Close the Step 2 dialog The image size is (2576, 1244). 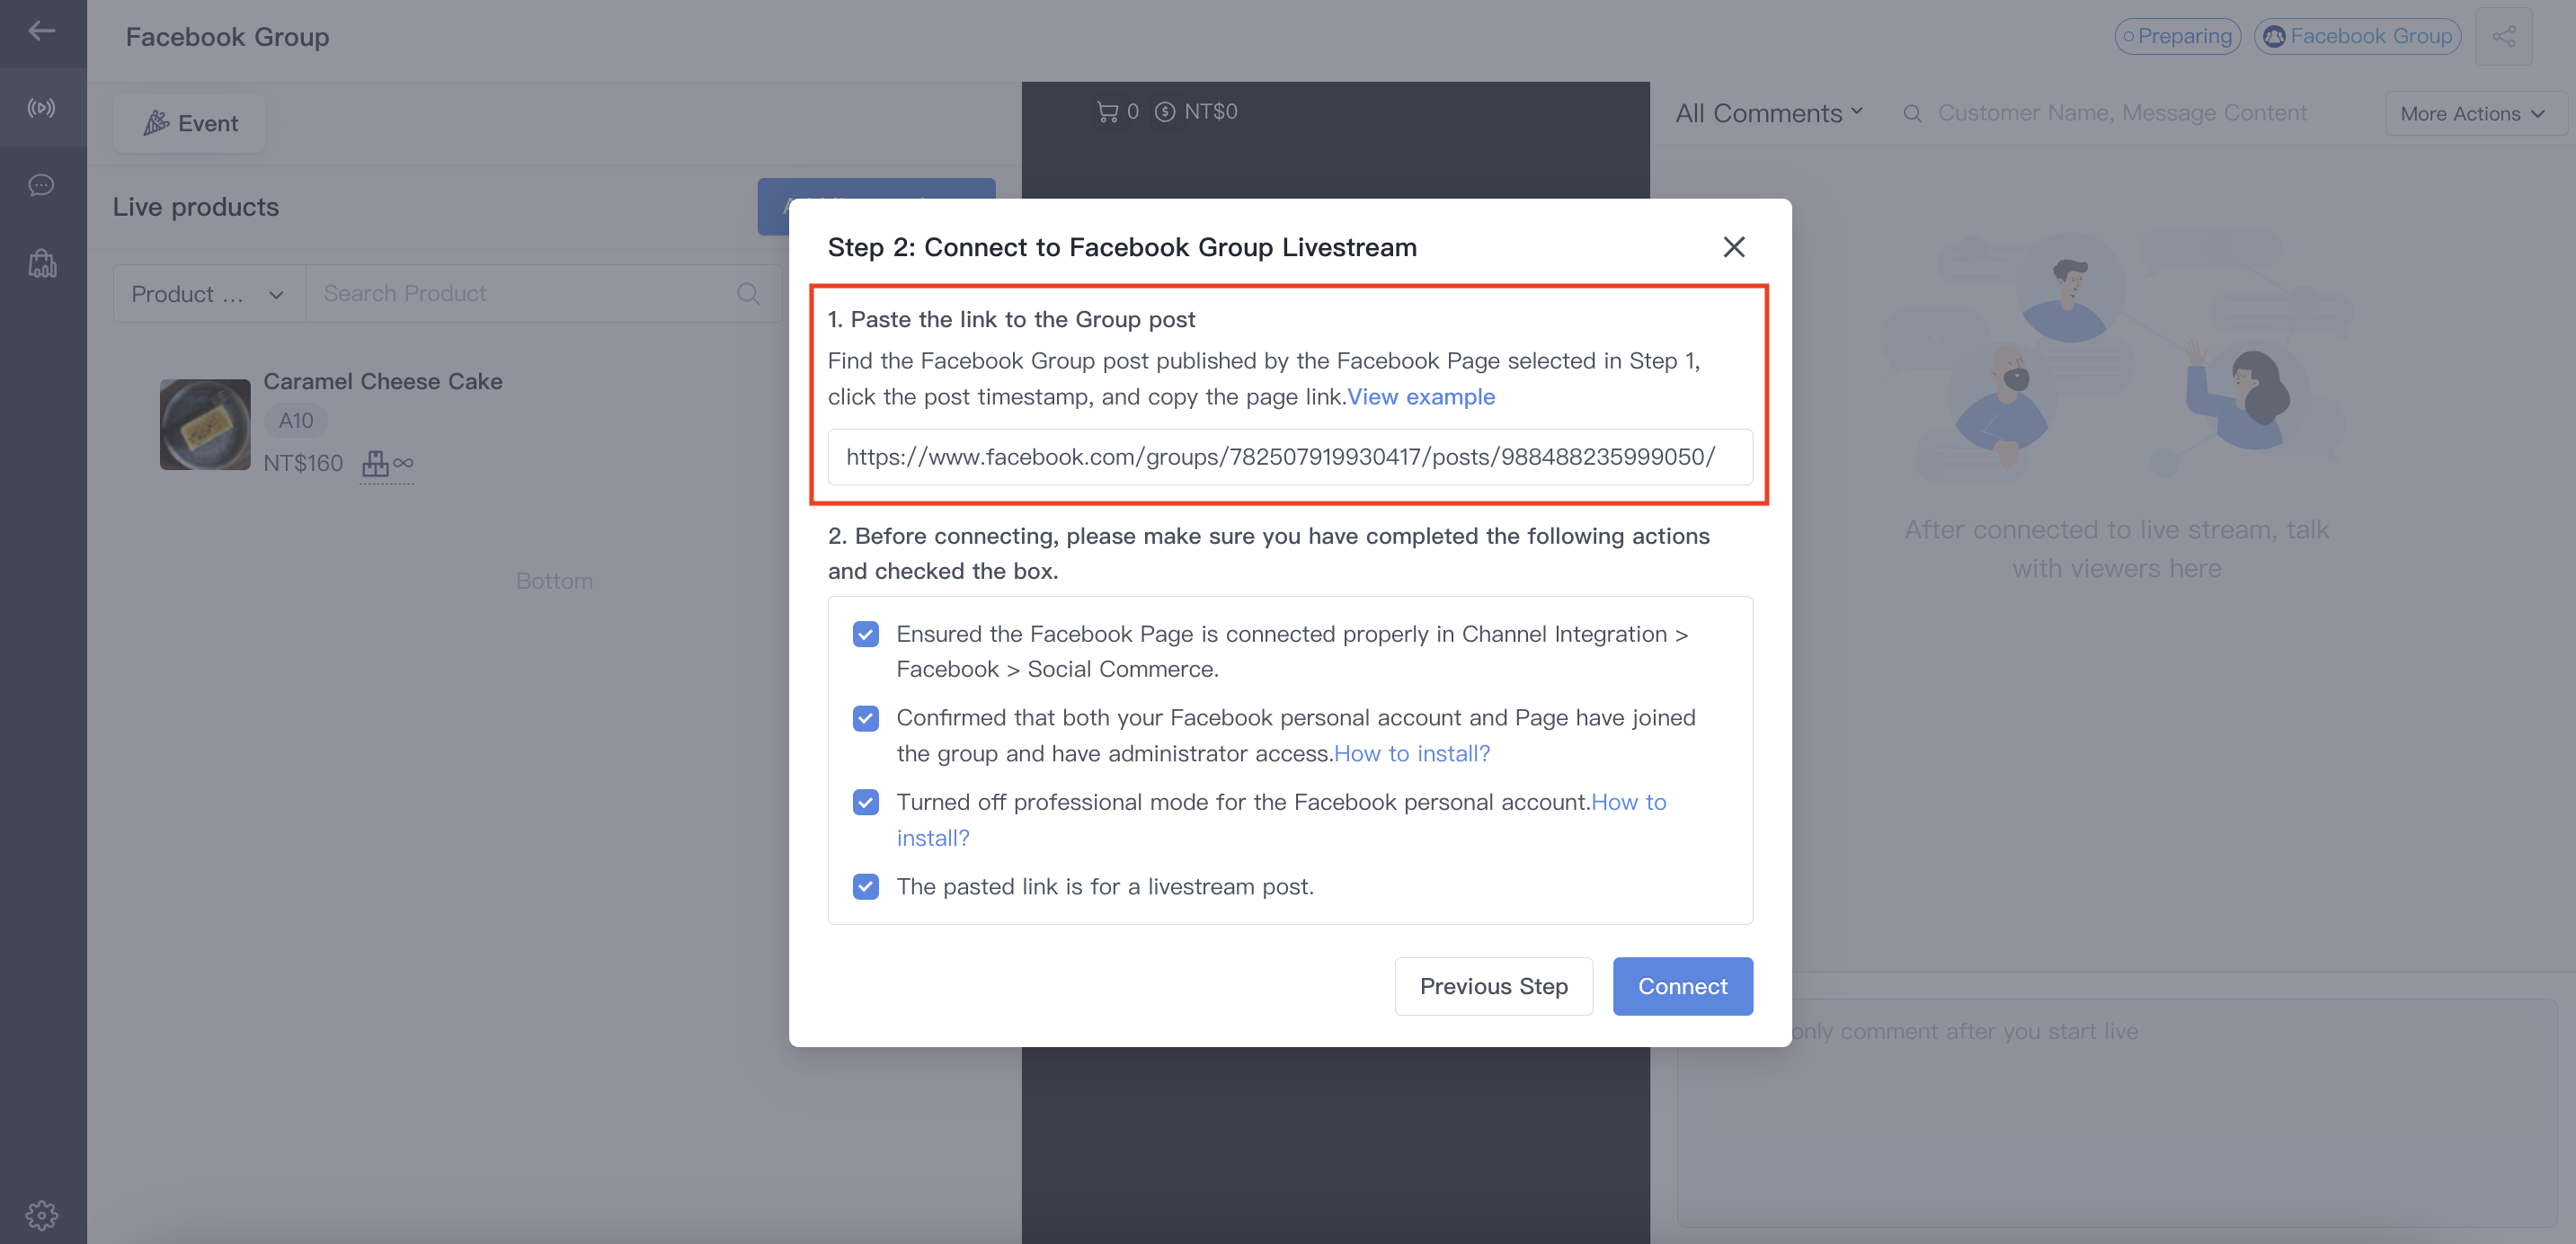tap(1733, 247)
